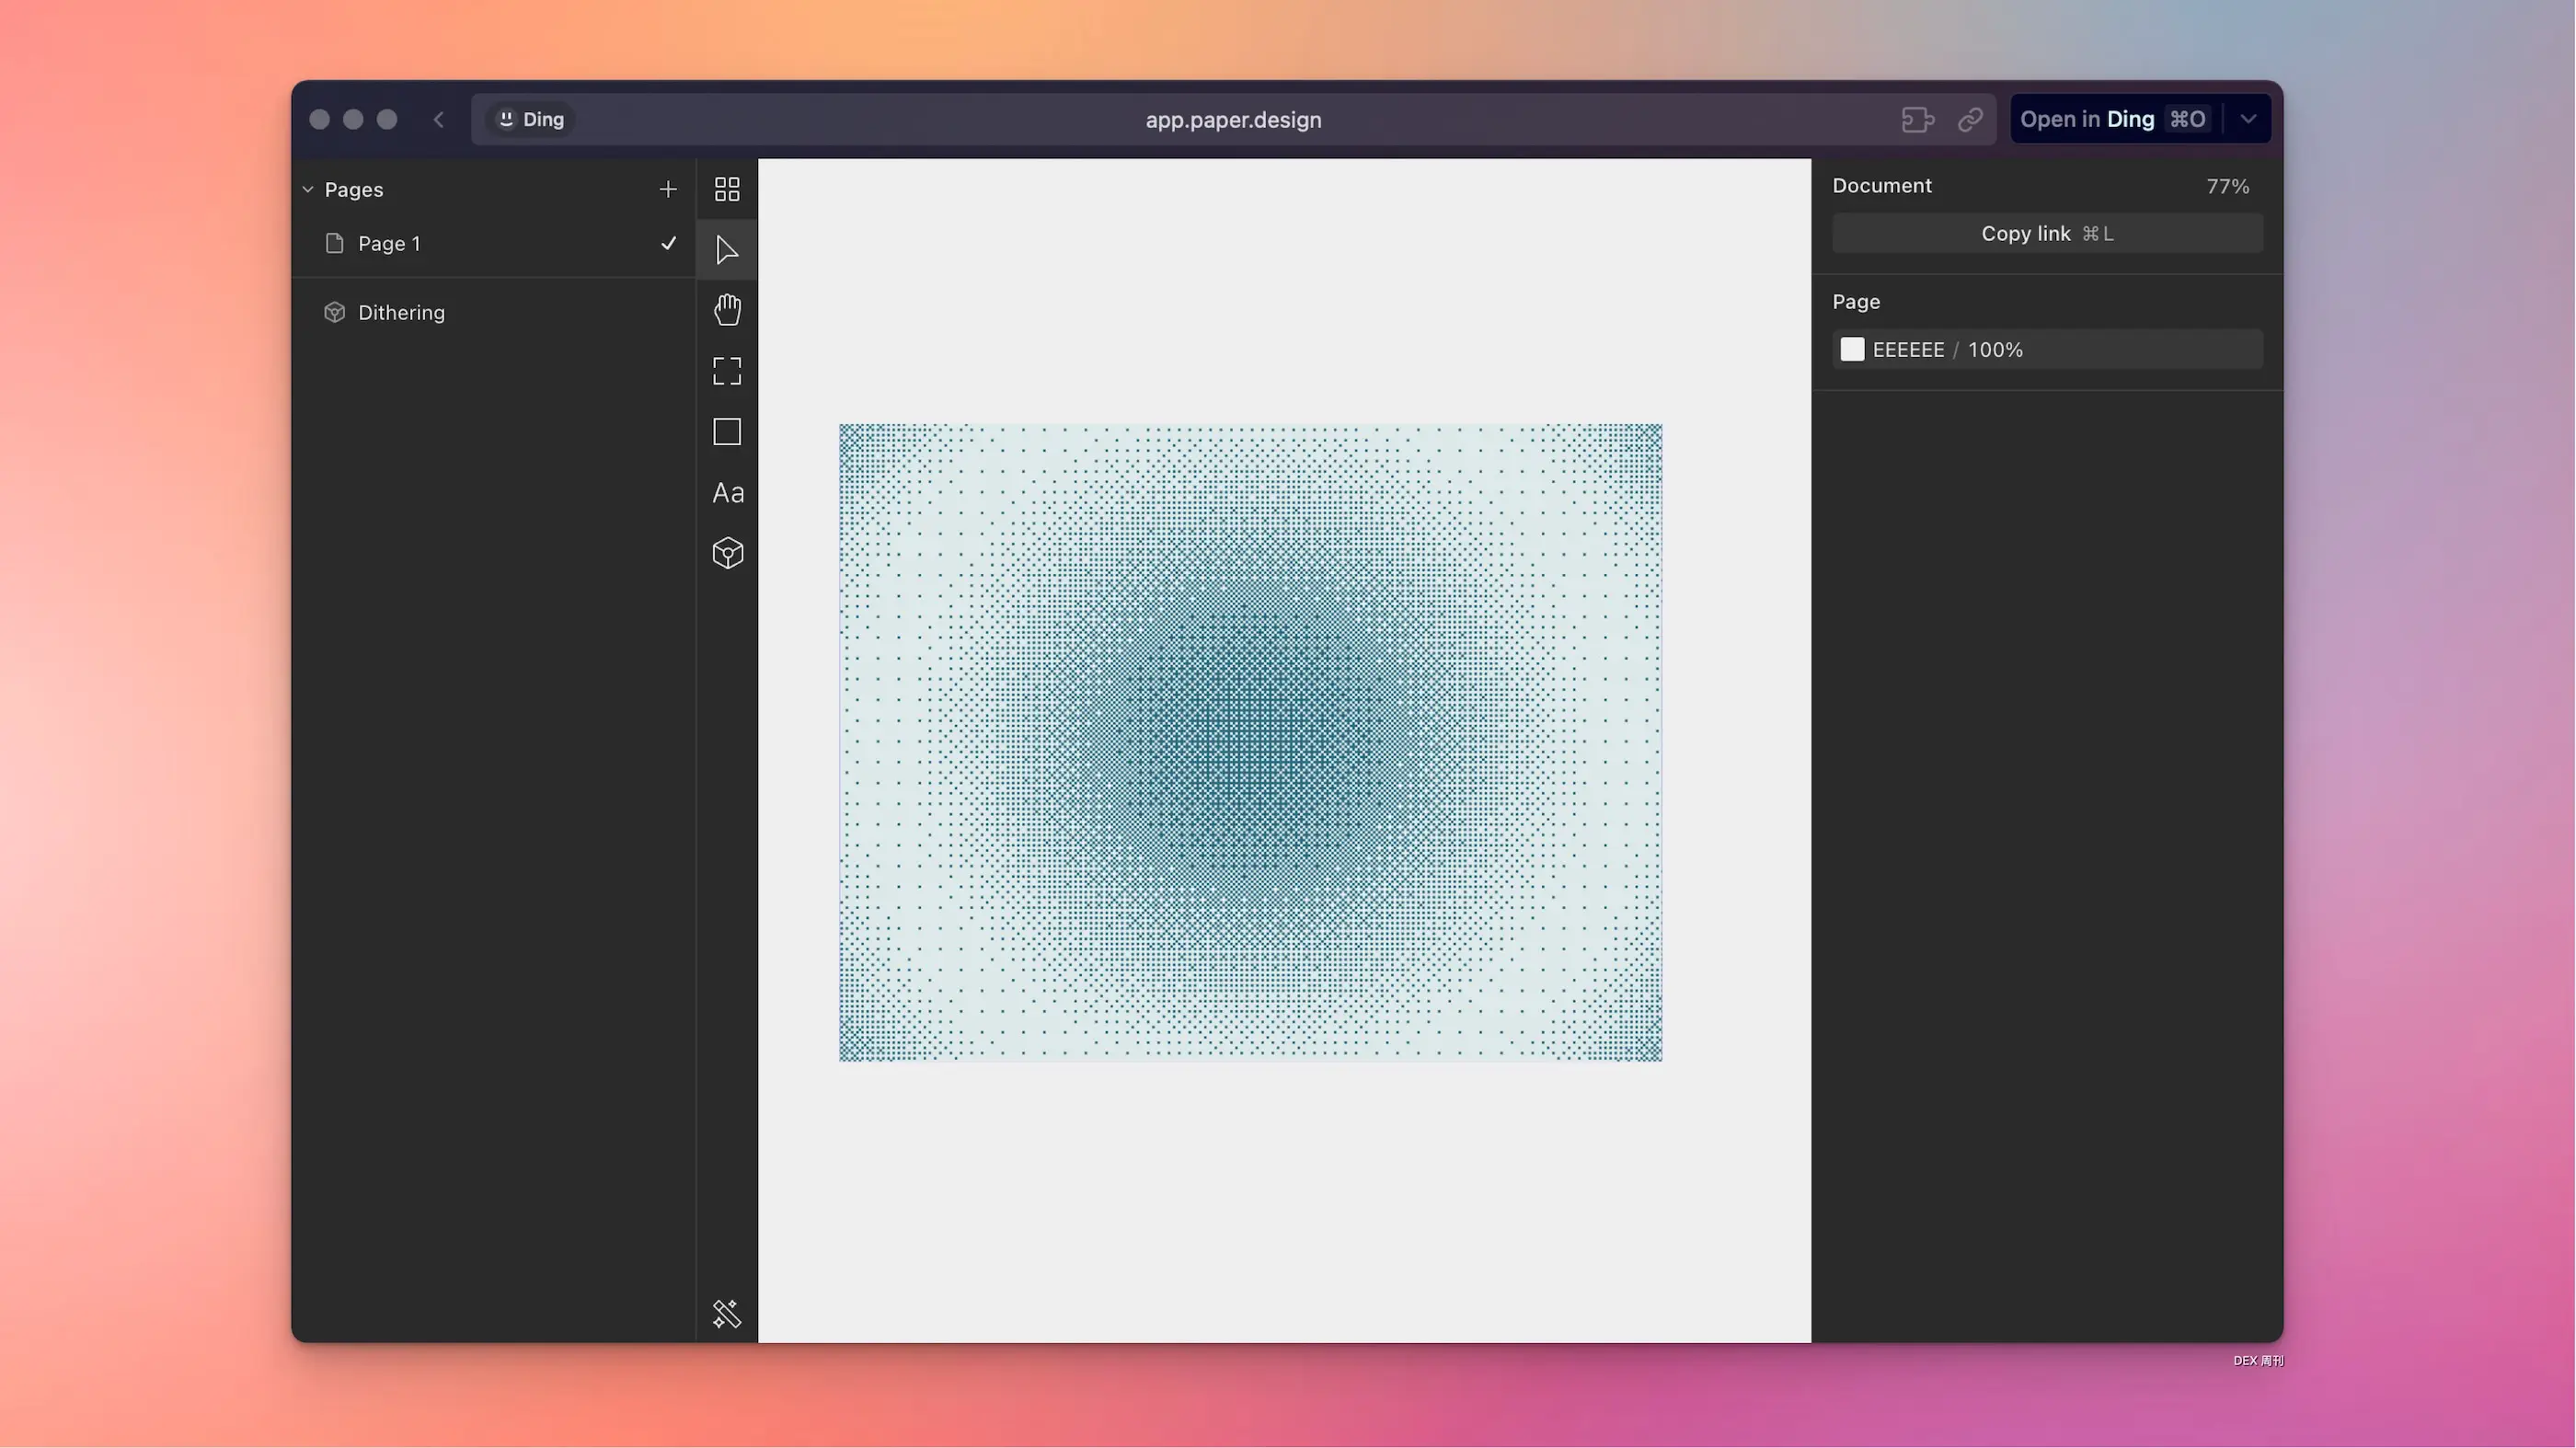
Task: Click the chain link icon in address bar
Action: 1969,120
